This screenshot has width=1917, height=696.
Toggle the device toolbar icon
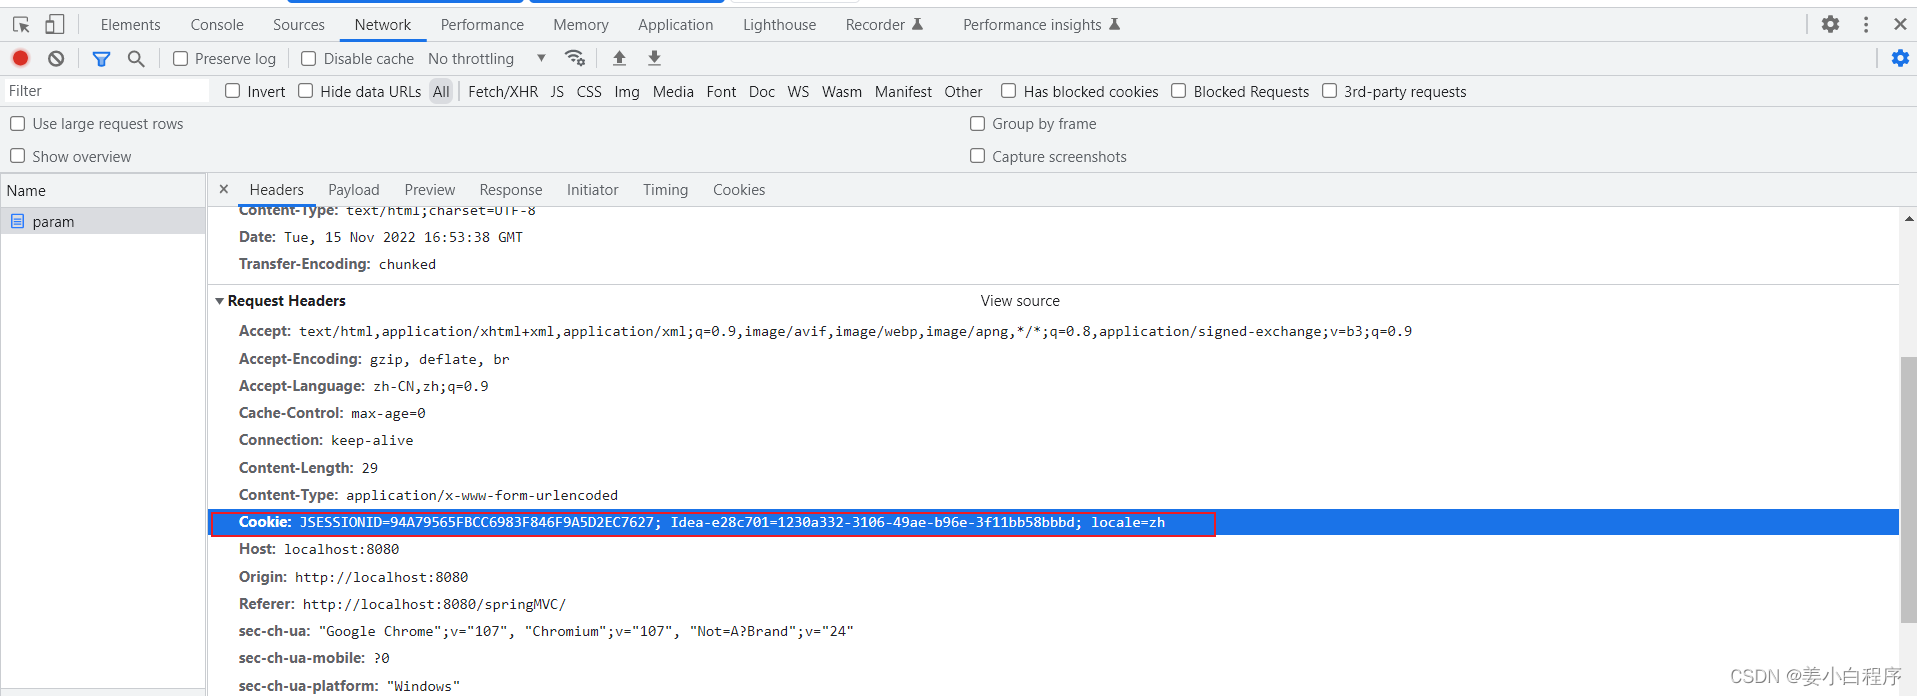point(54,24)
